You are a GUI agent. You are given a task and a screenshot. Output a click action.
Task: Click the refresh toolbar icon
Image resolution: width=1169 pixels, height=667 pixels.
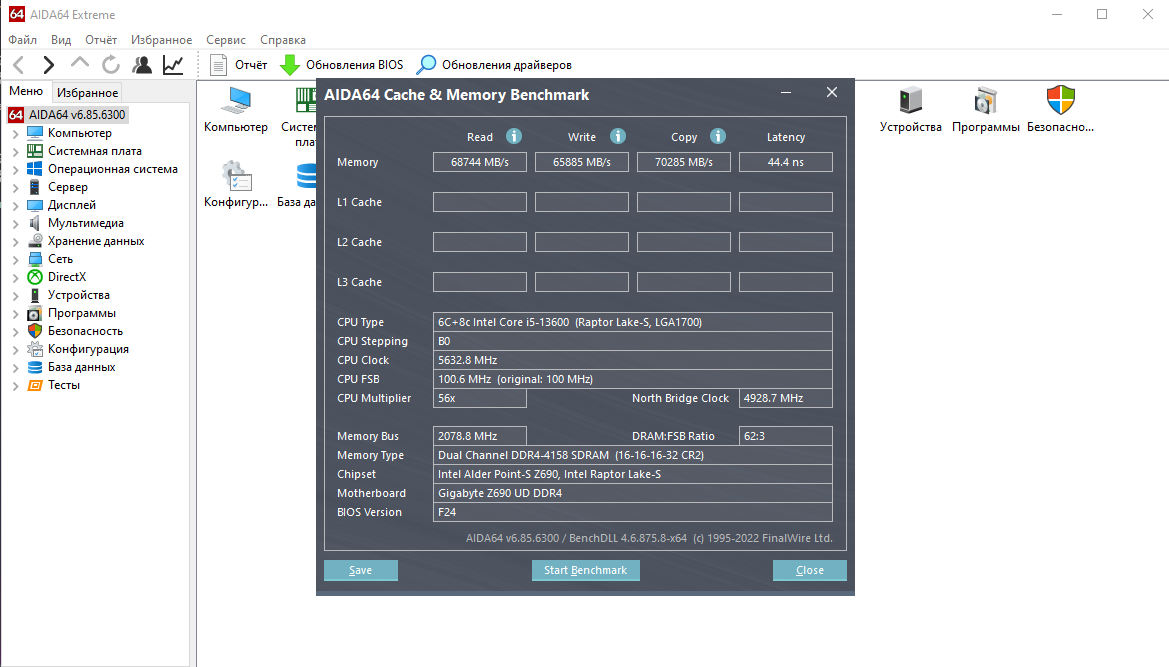[110, 65]
